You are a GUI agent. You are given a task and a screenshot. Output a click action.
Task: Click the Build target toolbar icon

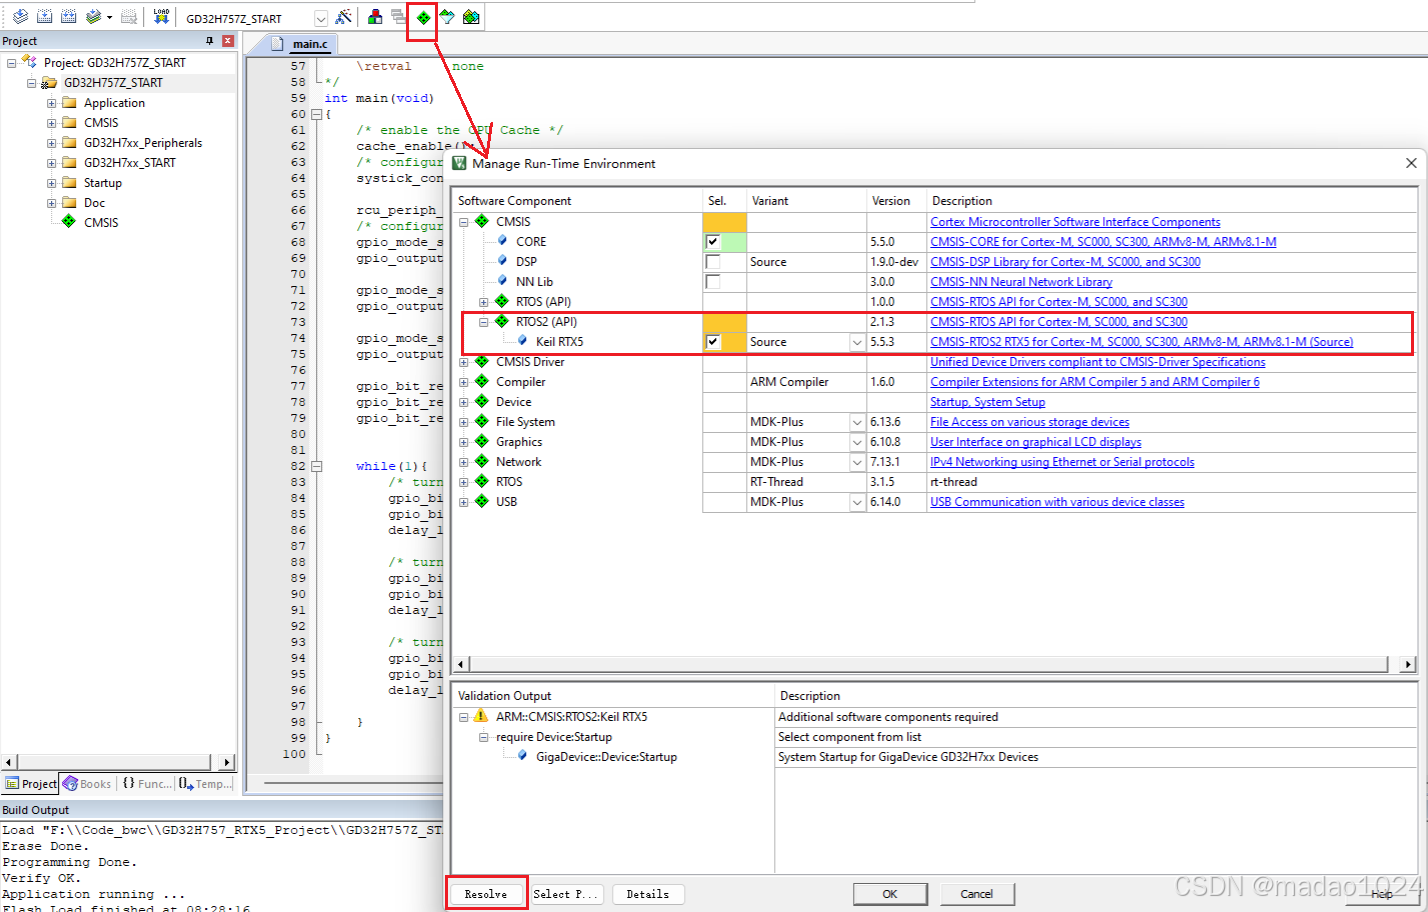click(45, 17)
